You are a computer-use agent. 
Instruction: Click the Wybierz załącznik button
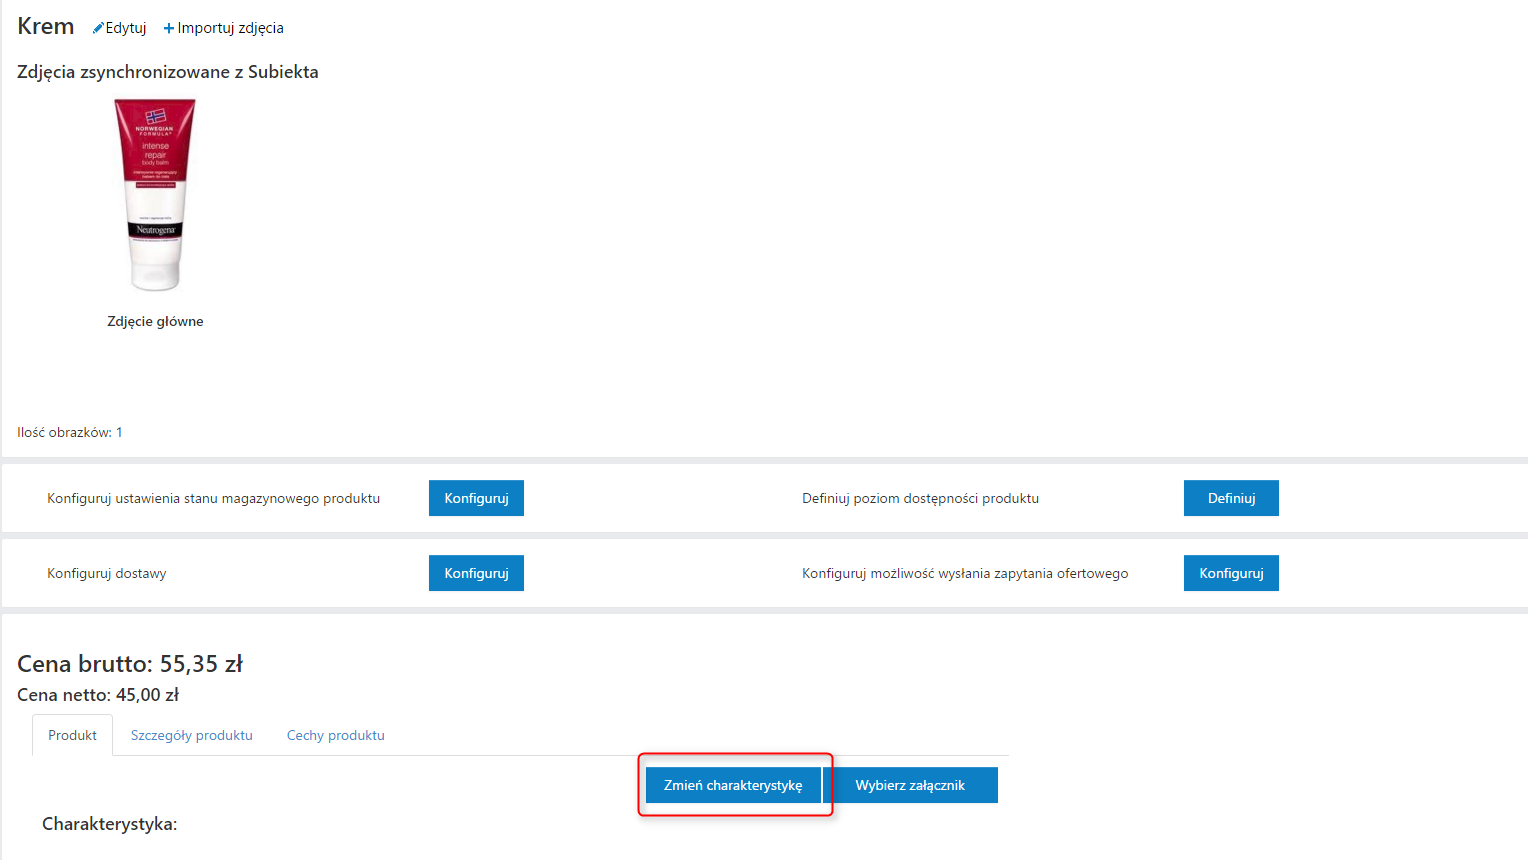click(910, 785)
